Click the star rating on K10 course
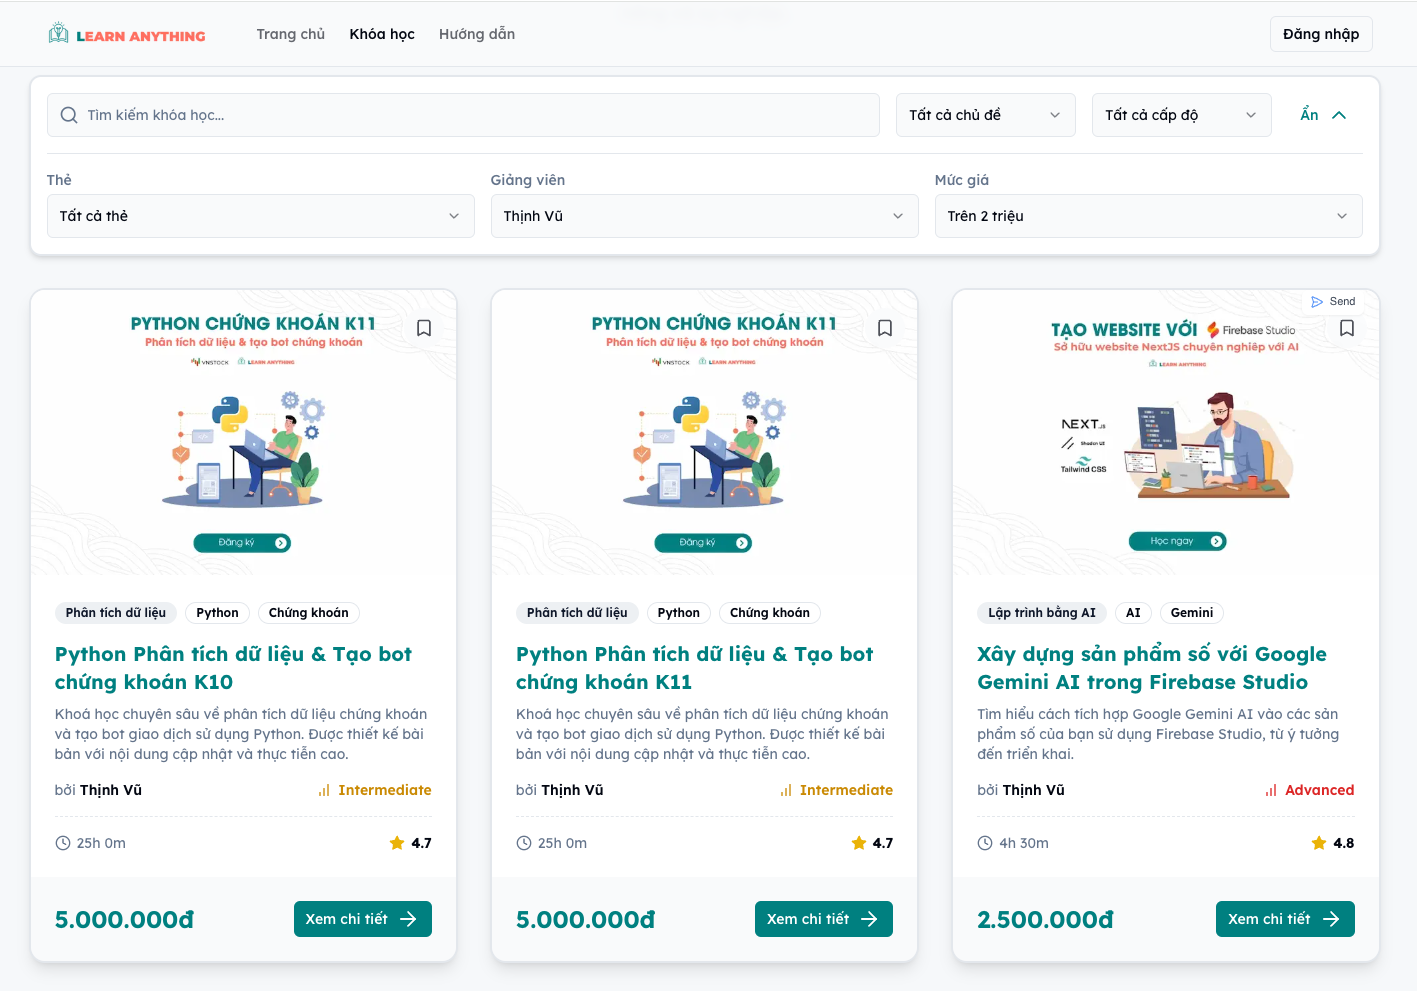This screenshot has width=1417, height=991. 397,843
